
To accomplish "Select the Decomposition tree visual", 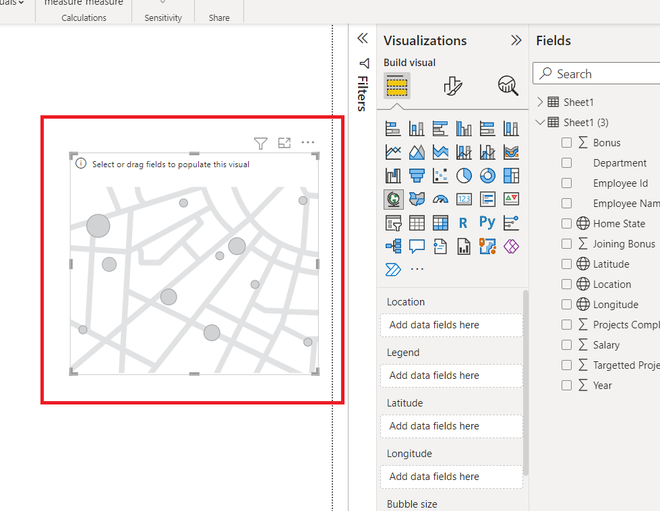I will tap(393, 246).
